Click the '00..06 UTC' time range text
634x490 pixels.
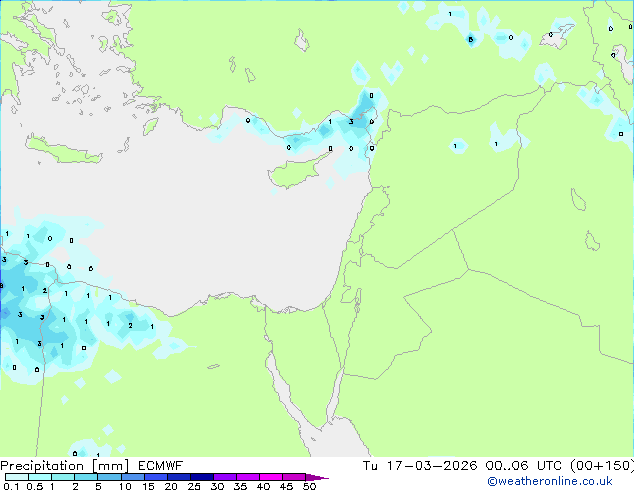click(x=524, y=466)
